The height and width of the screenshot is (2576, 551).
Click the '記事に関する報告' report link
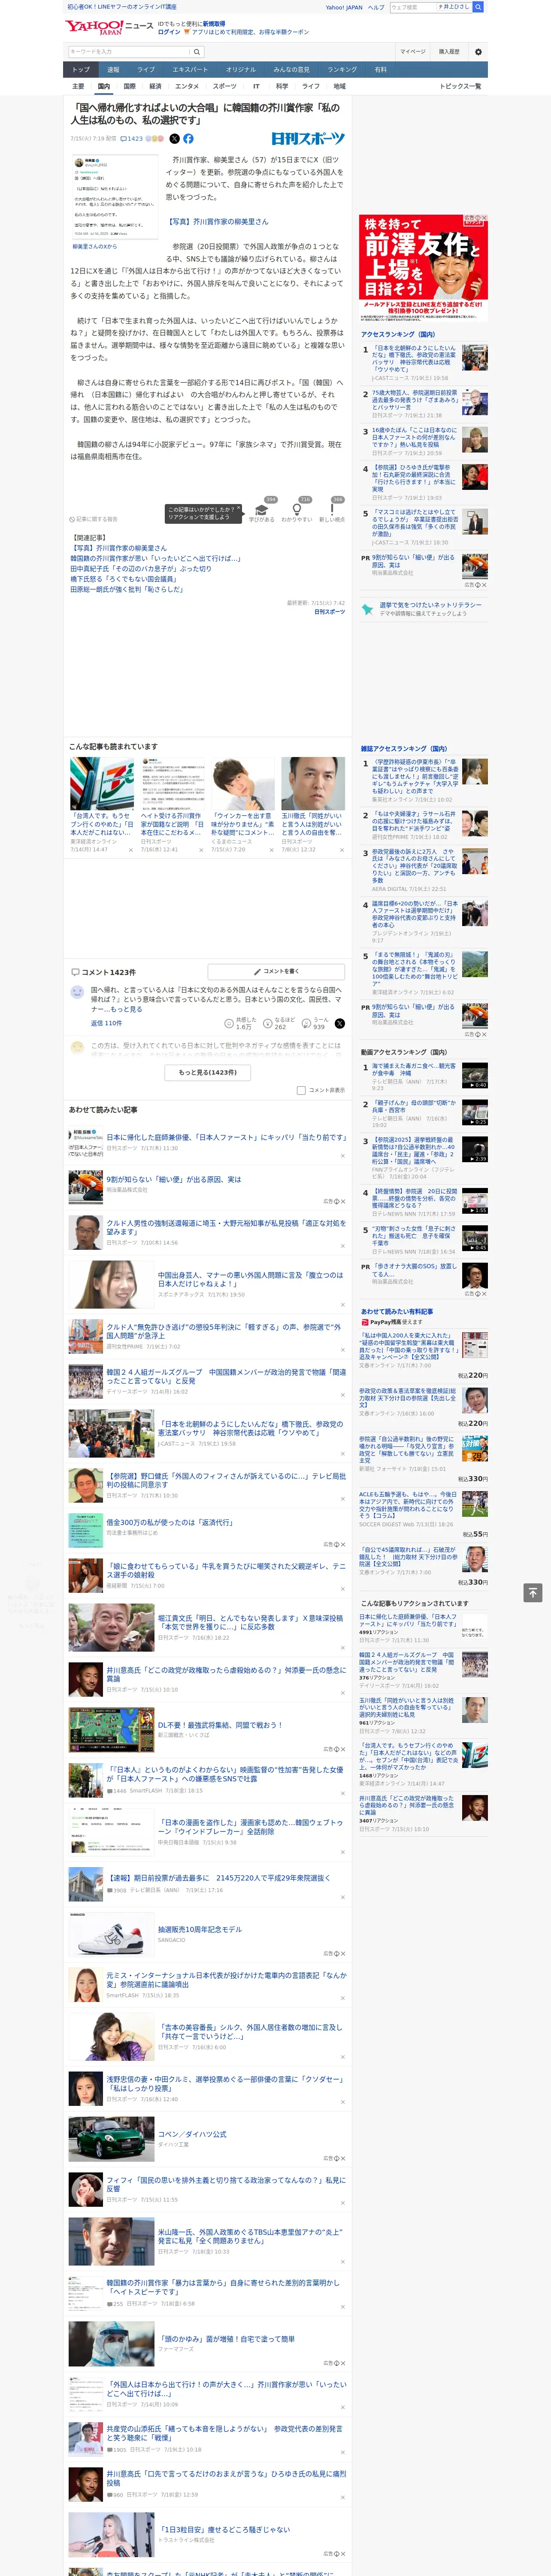pyautogui.click(x=94, y=519)
